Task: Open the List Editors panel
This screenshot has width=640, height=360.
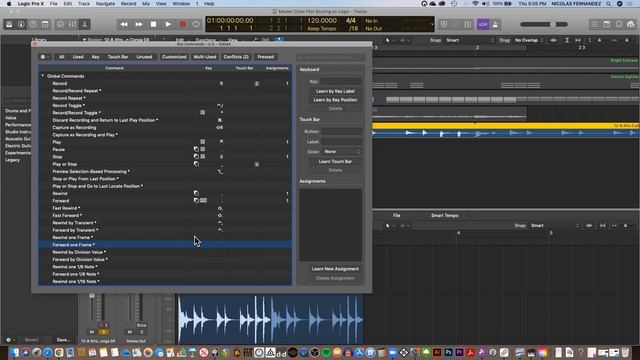Action: 595,24
